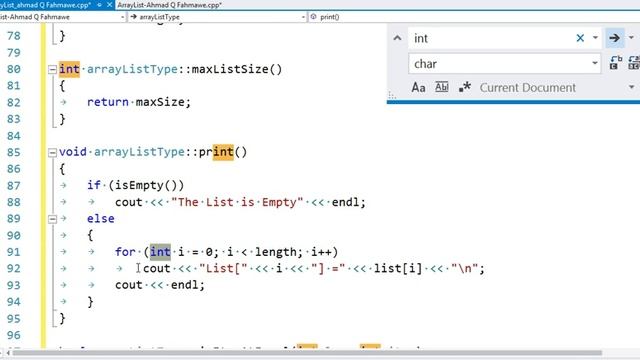Viewport: 640px width, 360px height.
Task: Click the "\n" string on line 92
Action: (x=464, y=269)
